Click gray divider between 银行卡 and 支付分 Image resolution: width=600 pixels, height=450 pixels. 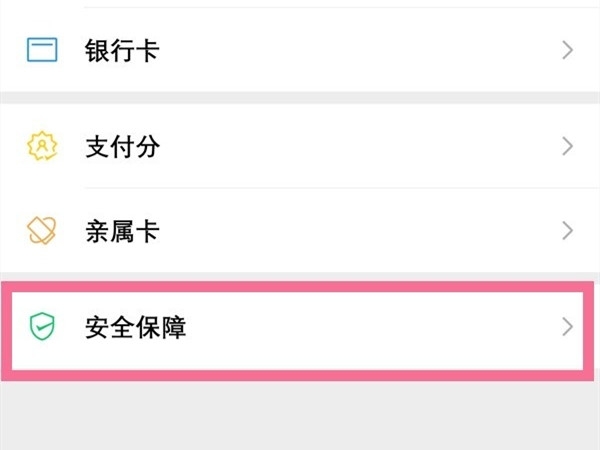coord(300,98)
